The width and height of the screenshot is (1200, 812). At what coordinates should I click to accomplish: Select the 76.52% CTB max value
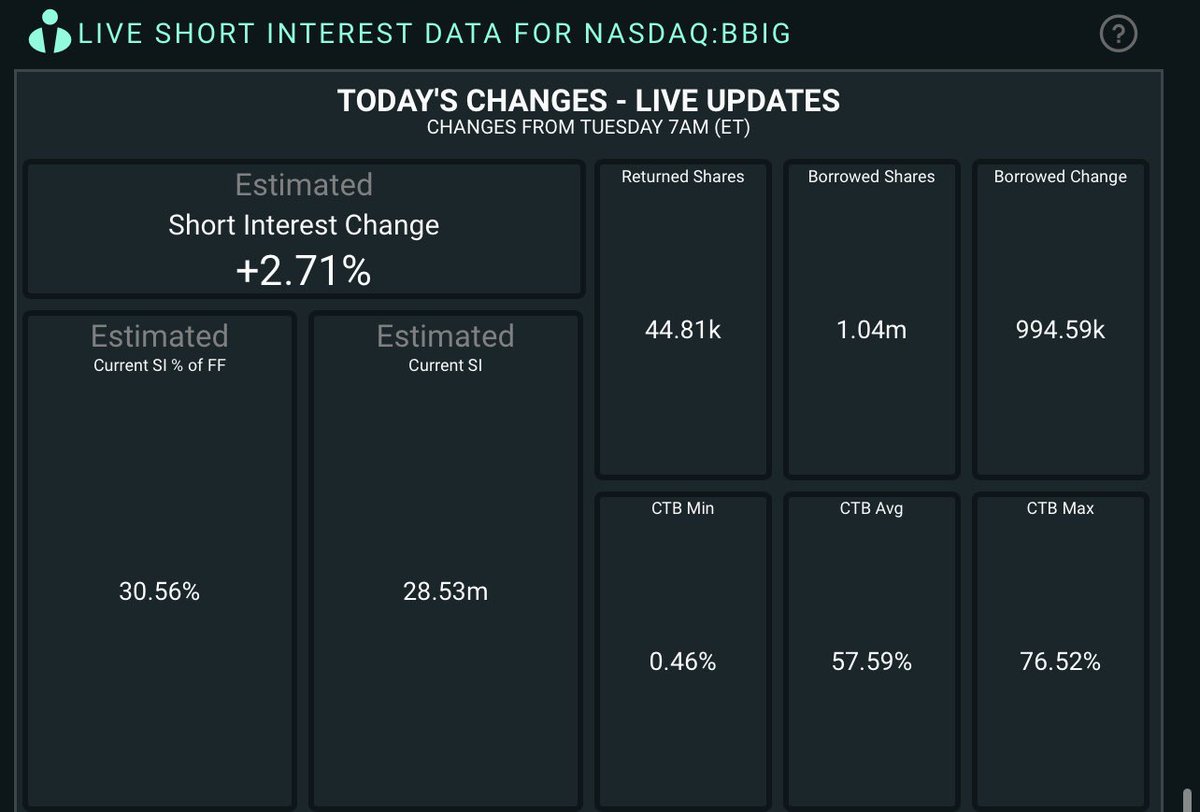[1060, 661]
